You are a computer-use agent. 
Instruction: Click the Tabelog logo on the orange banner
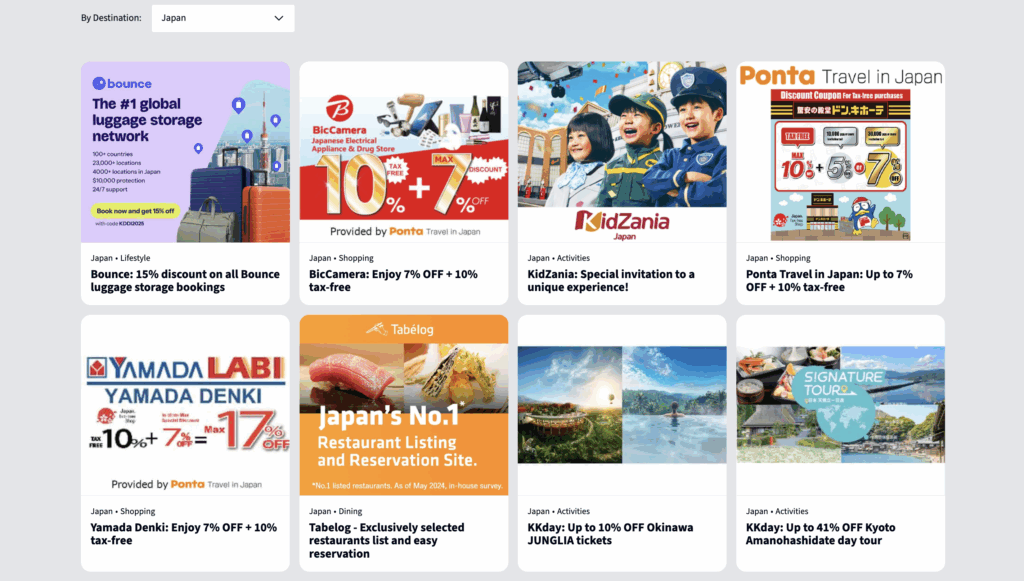coord(400,329)
